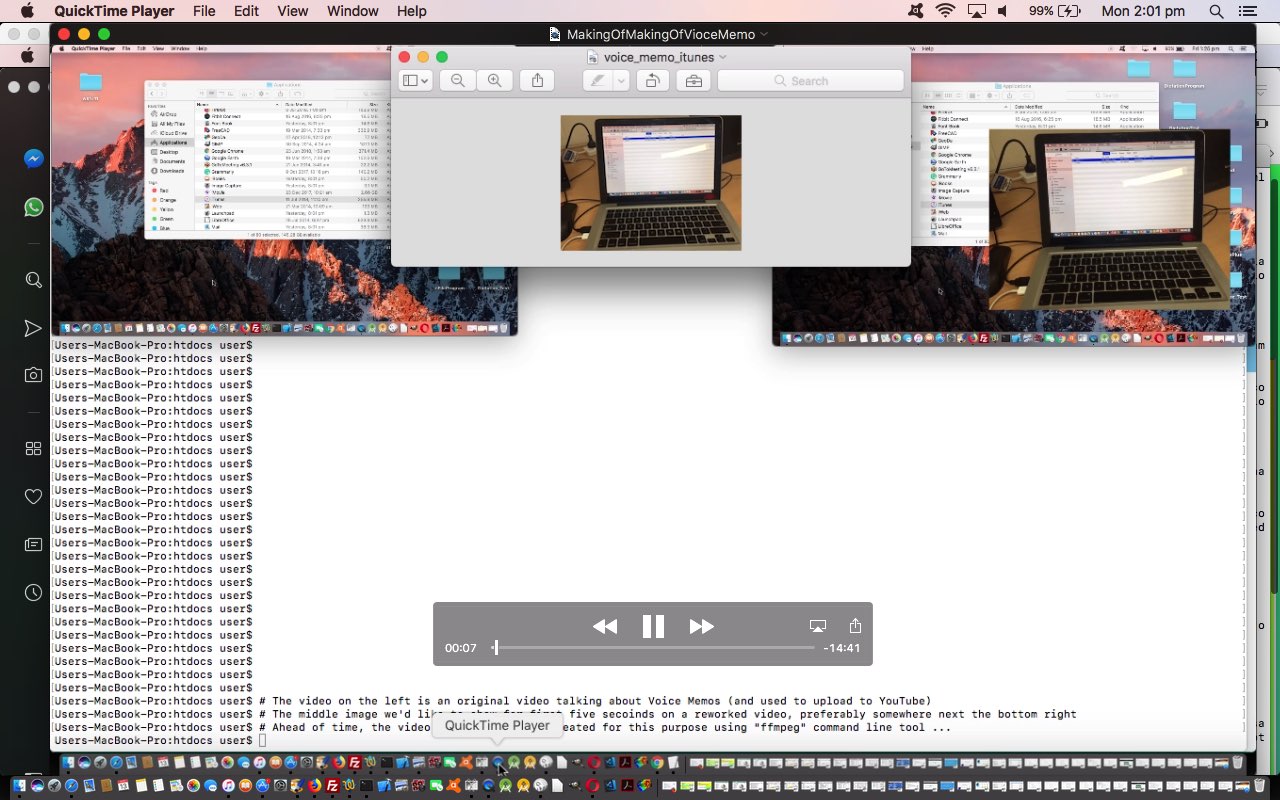
Task: Click Preview's zoom in button
Action: [x=494, y=81]
